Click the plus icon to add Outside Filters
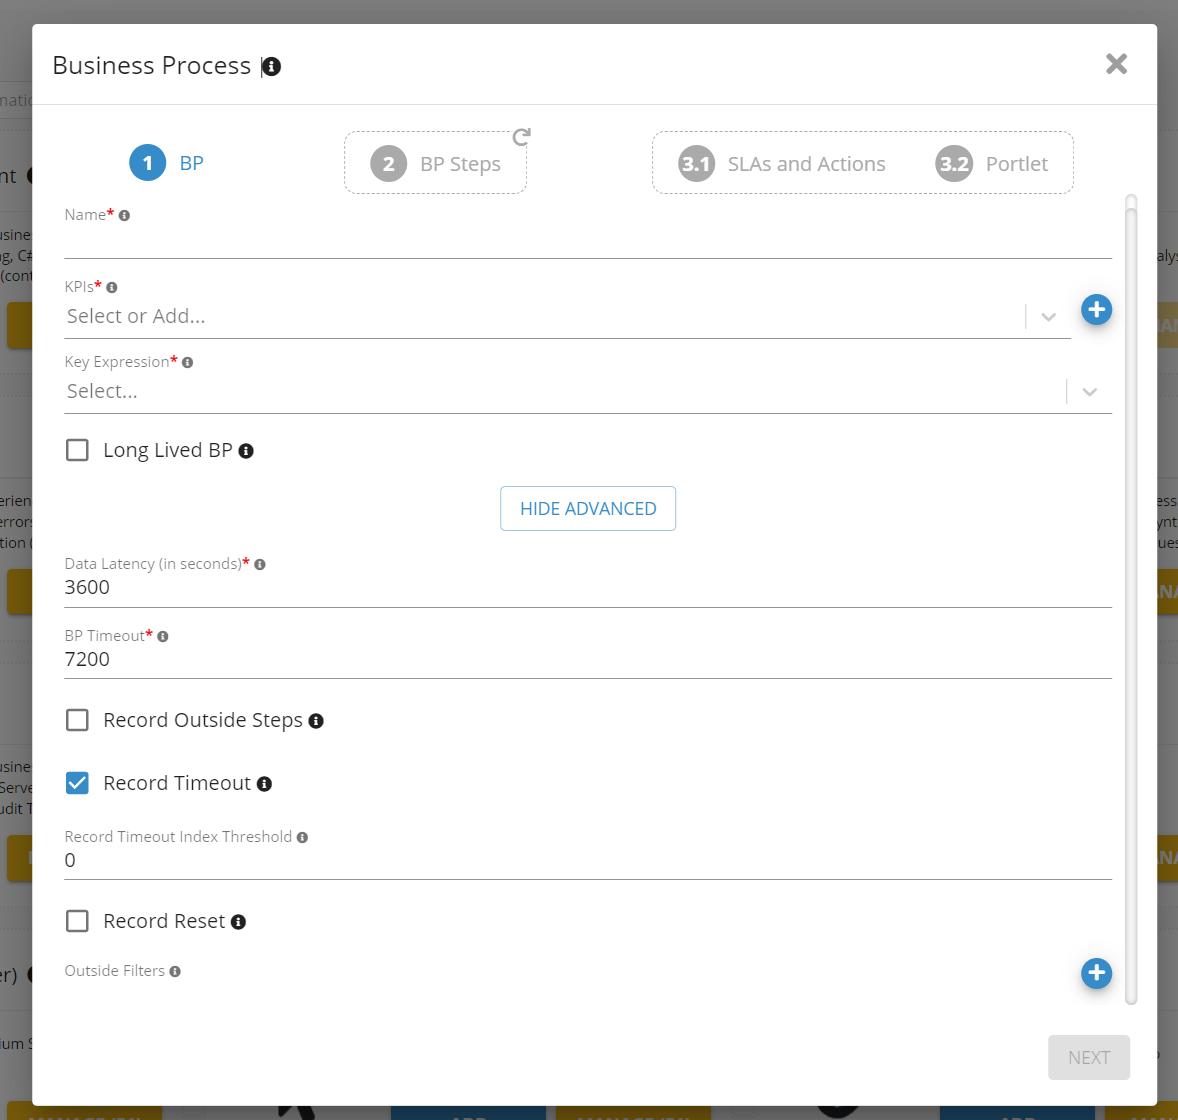The width and height of the screenshot is (1178, 1120). 1096,973
